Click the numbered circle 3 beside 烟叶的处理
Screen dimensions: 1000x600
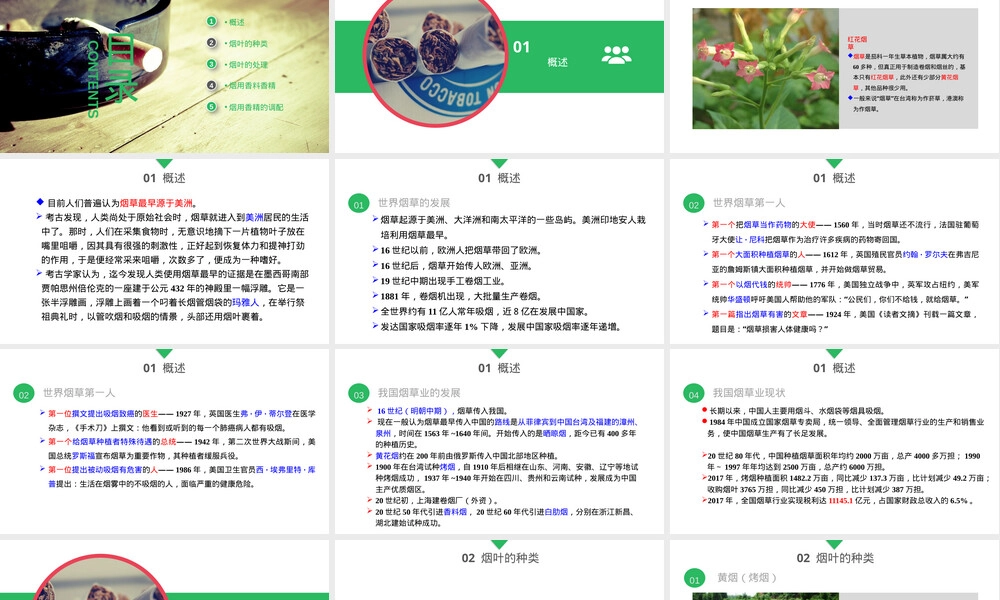(211, 64)
